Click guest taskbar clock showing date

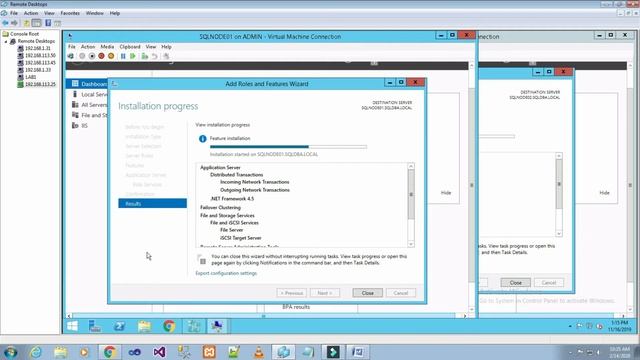(x=620, y=326)
